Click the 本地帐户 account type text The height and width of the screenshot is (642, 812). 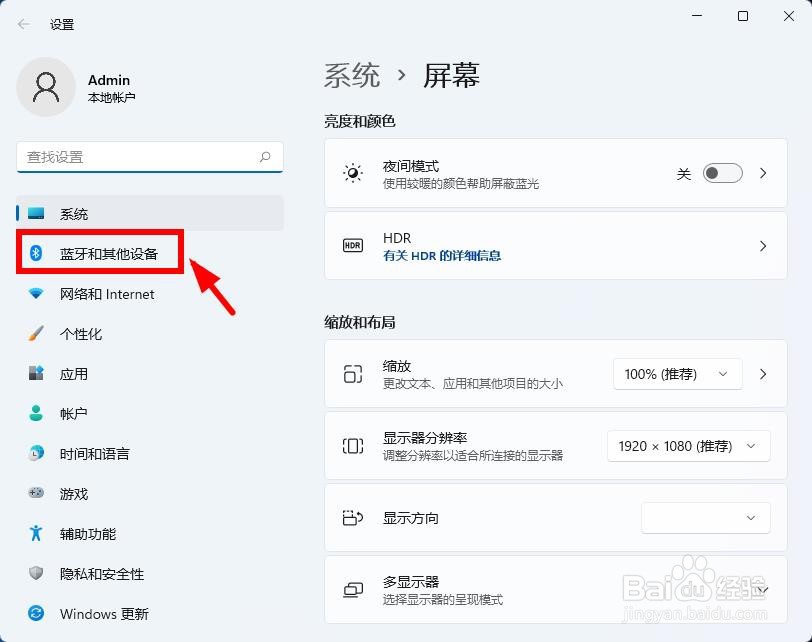[x=111, y=97]
